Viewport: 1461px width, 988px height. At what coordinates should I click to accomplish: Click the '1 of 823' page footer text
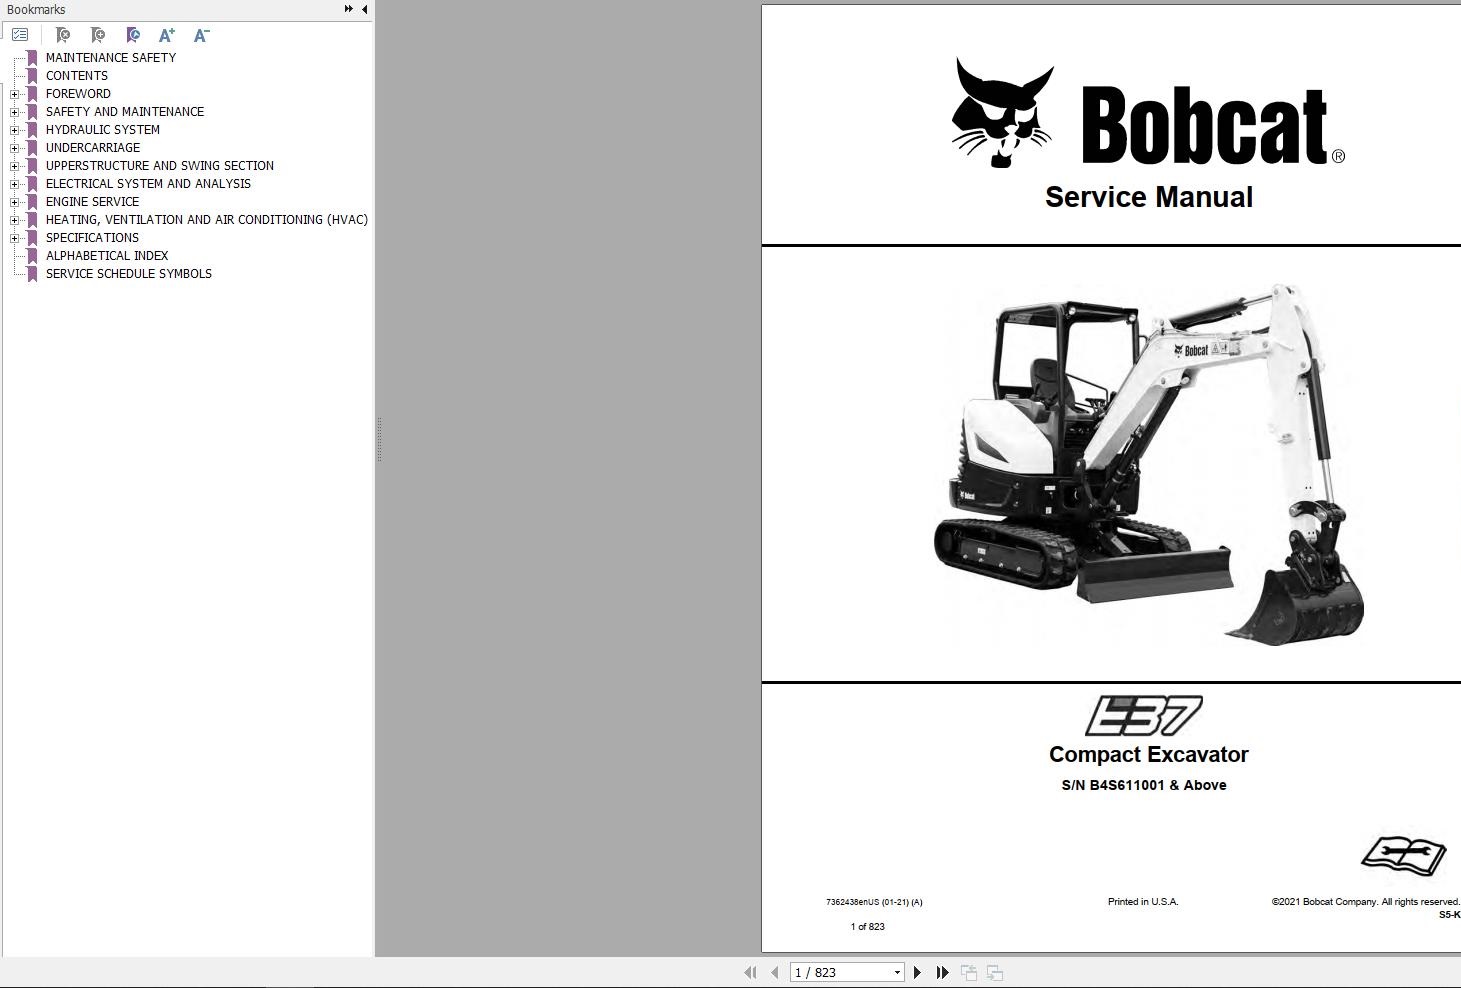[x=867, y=927]
